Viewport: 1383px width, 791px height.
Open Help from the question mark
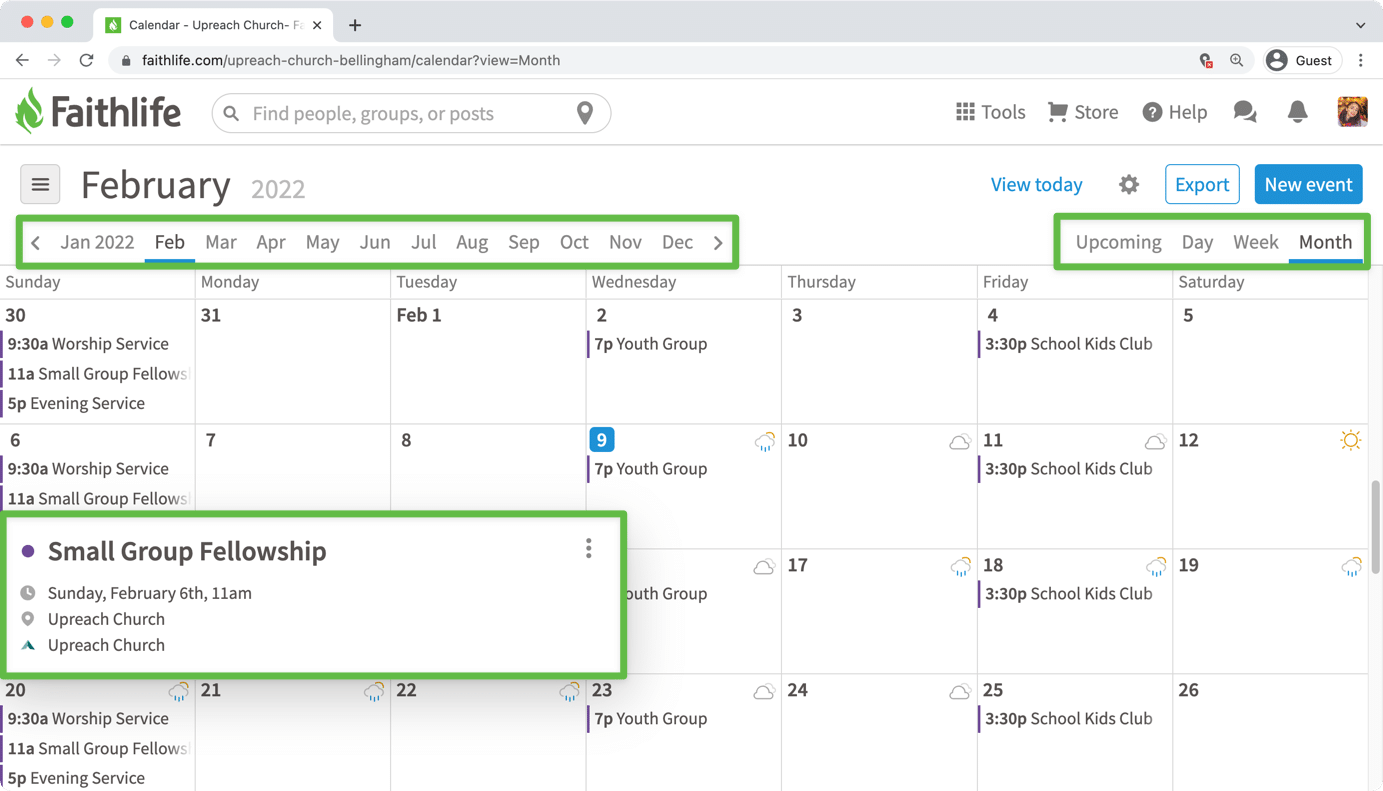(1175, 112)
